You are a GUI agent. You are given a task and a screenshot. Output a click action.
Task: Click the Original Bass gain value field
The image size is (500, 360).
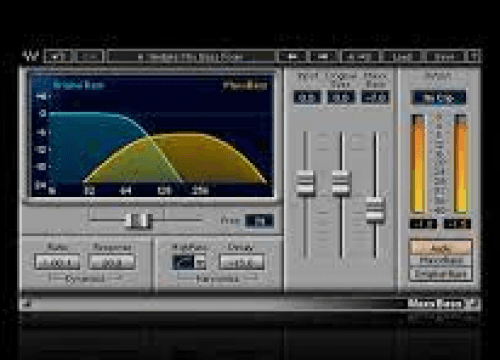point(341,98)
